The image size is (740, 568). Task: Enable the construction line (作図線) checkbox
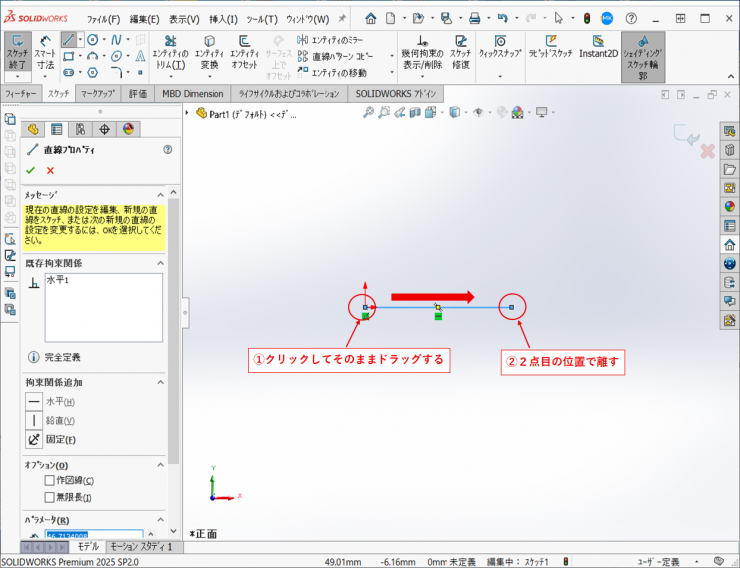pos(49,480)
